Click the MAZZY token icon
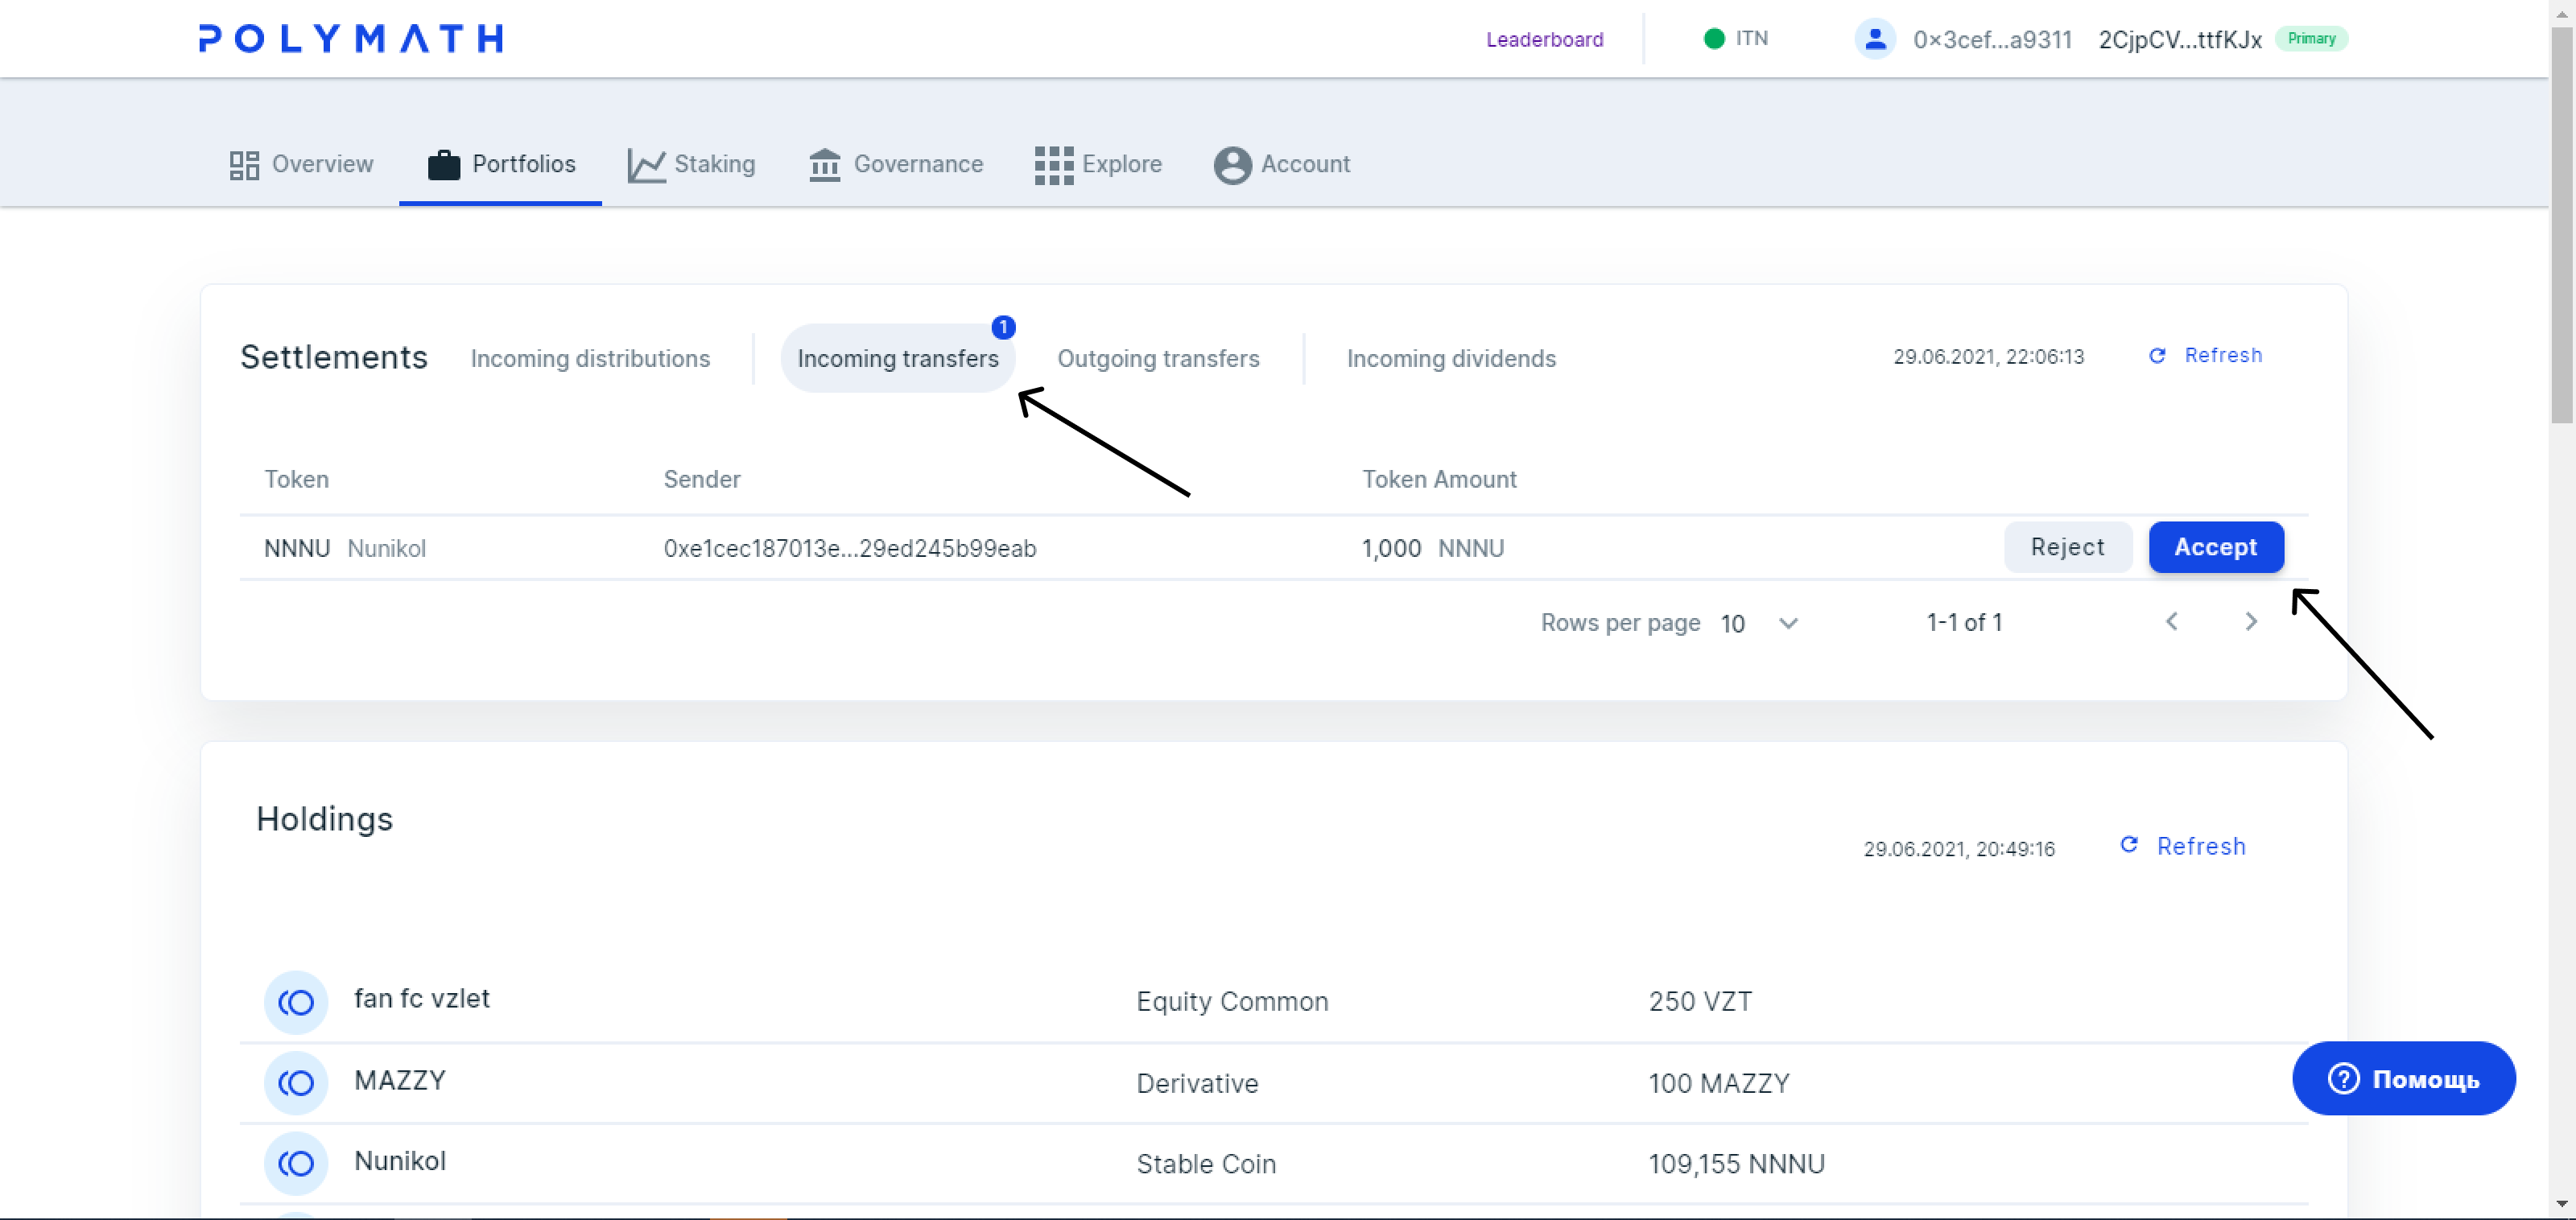This screenshot has height=1220, width=2576. click(296, 1082)
